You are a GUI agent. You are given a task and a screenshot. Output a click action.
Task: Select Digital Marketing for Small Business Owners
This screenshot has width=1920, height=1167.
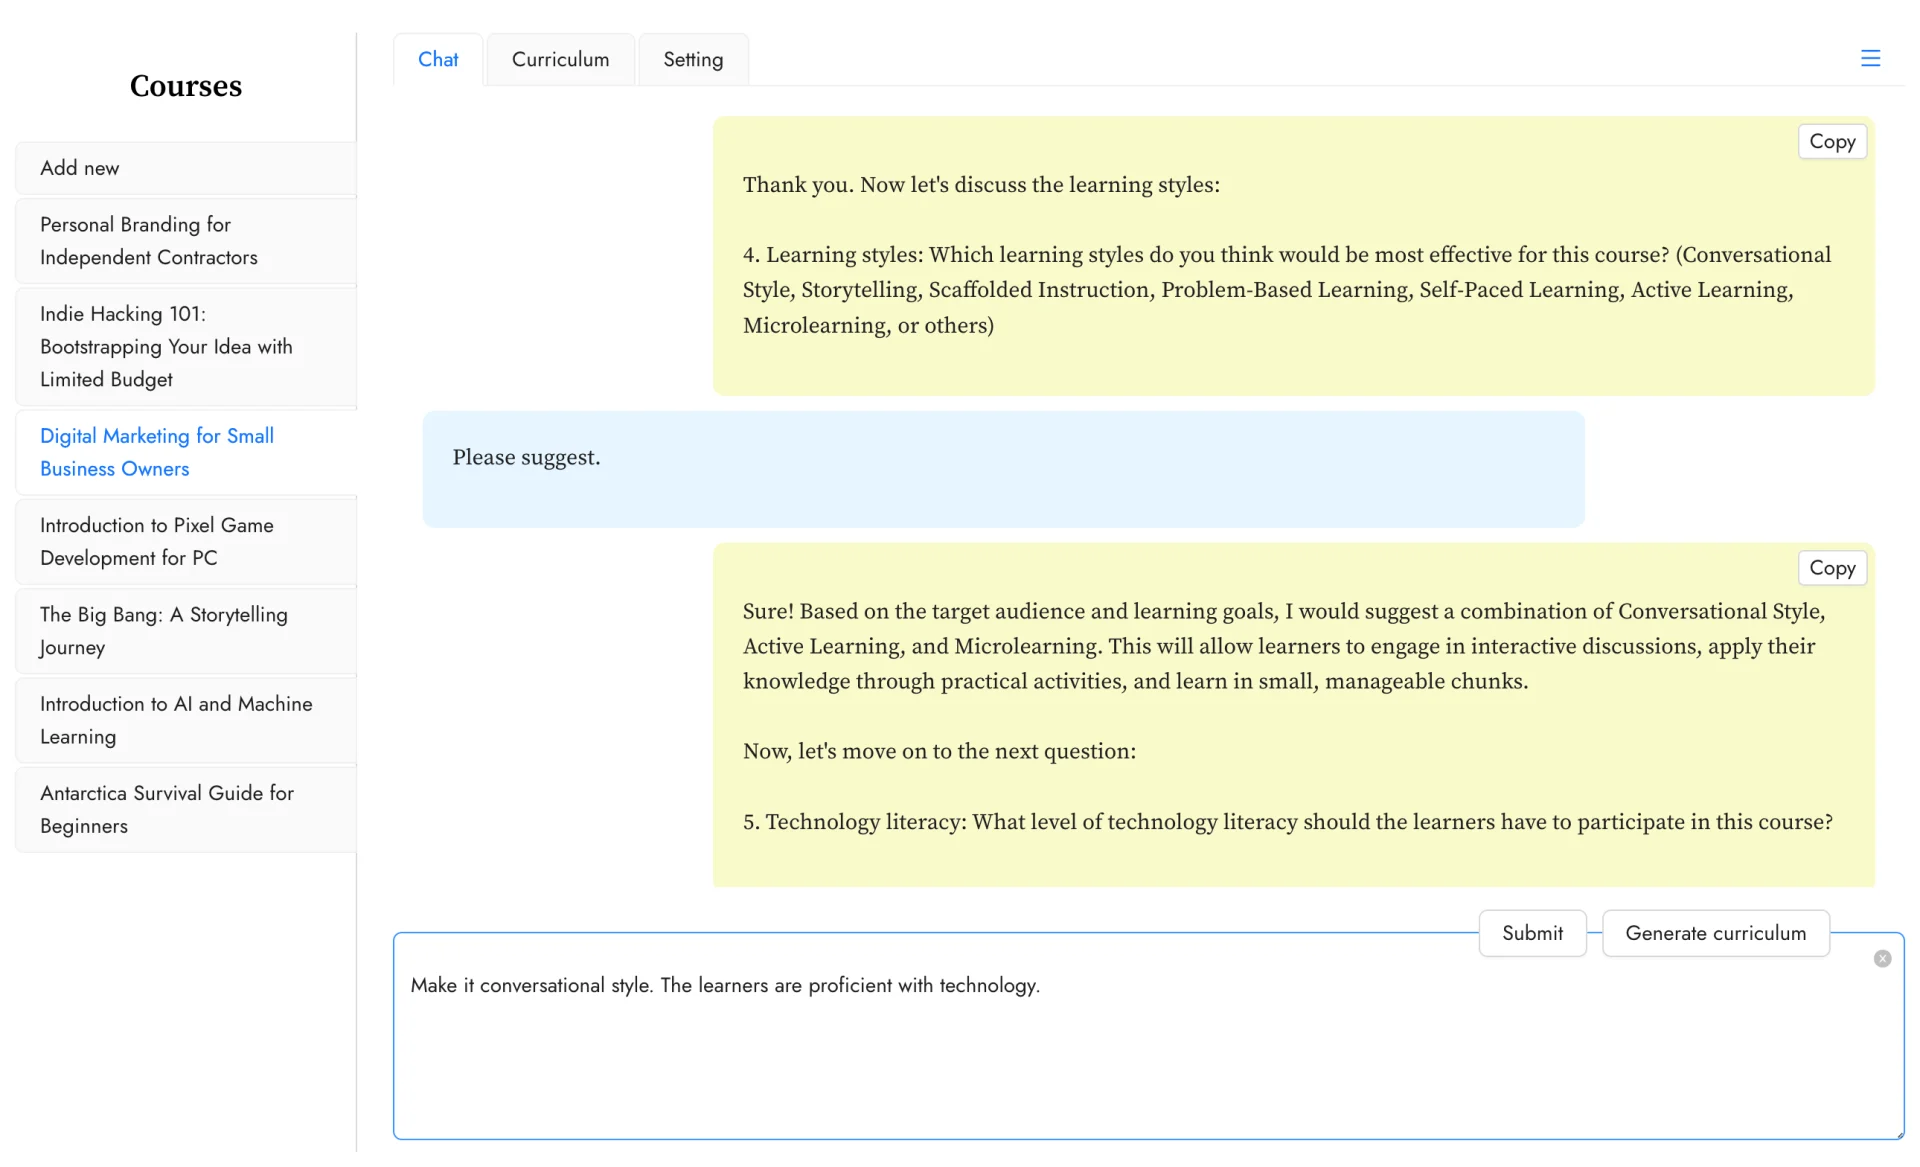[x=186, y=452]
